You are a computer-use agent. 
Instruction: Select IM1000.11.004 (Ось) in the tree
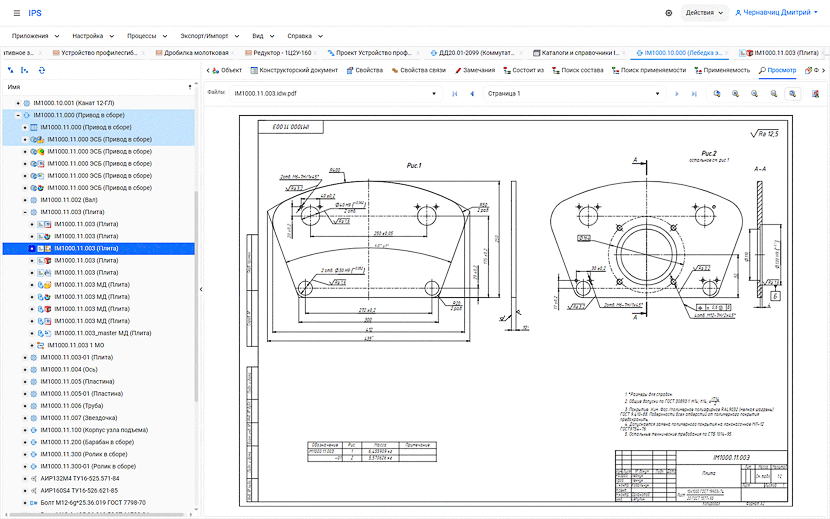coord(68,369)
